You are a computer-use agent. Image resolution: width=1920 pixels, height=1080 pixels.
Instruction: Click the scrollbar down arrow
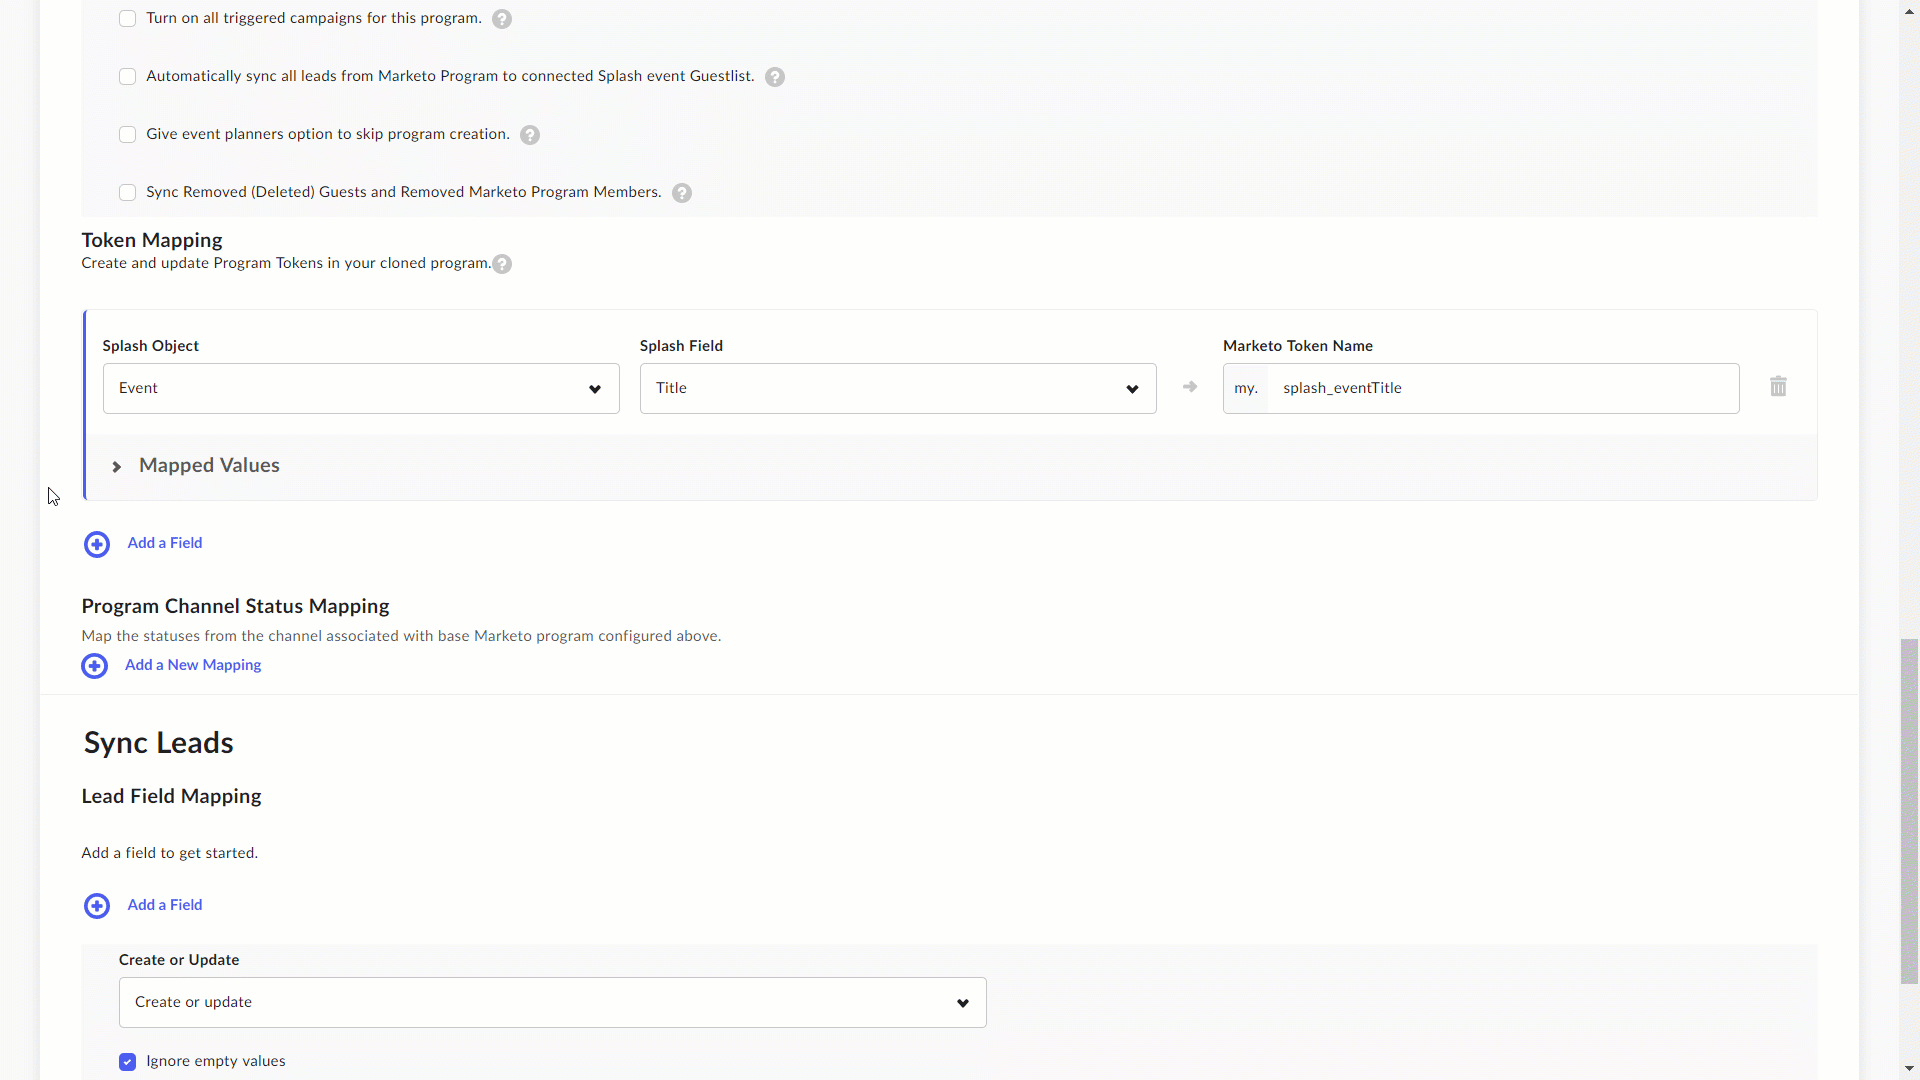[x=1909, y=1069]
